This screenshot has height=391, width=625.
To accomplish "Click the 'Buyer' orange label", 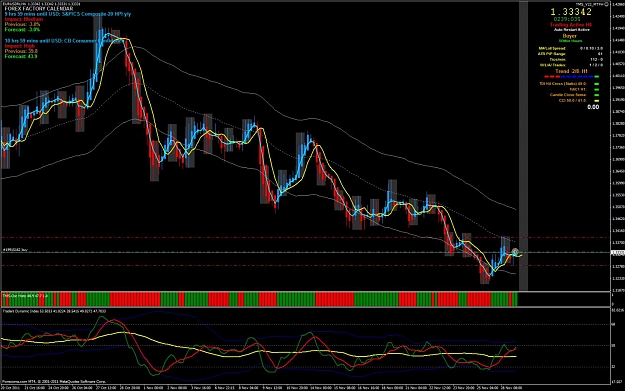I will (570, 36).
